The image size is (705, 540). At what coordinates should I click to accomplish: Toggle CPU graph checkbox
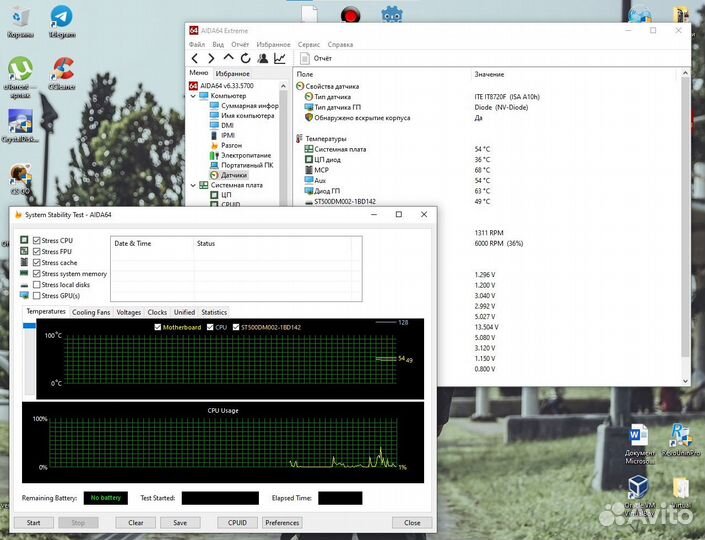[210, 327]
